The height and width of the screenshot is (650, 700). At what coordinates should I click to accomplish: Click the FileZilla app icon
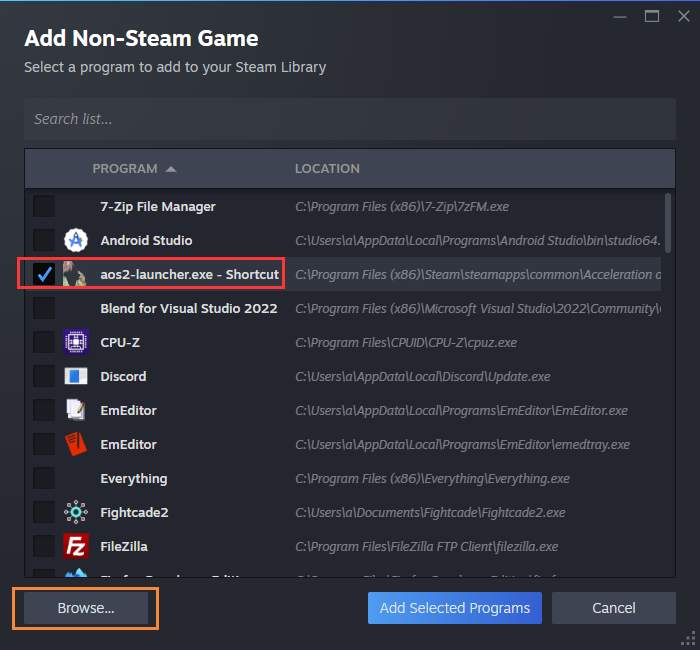coord(76,546)
